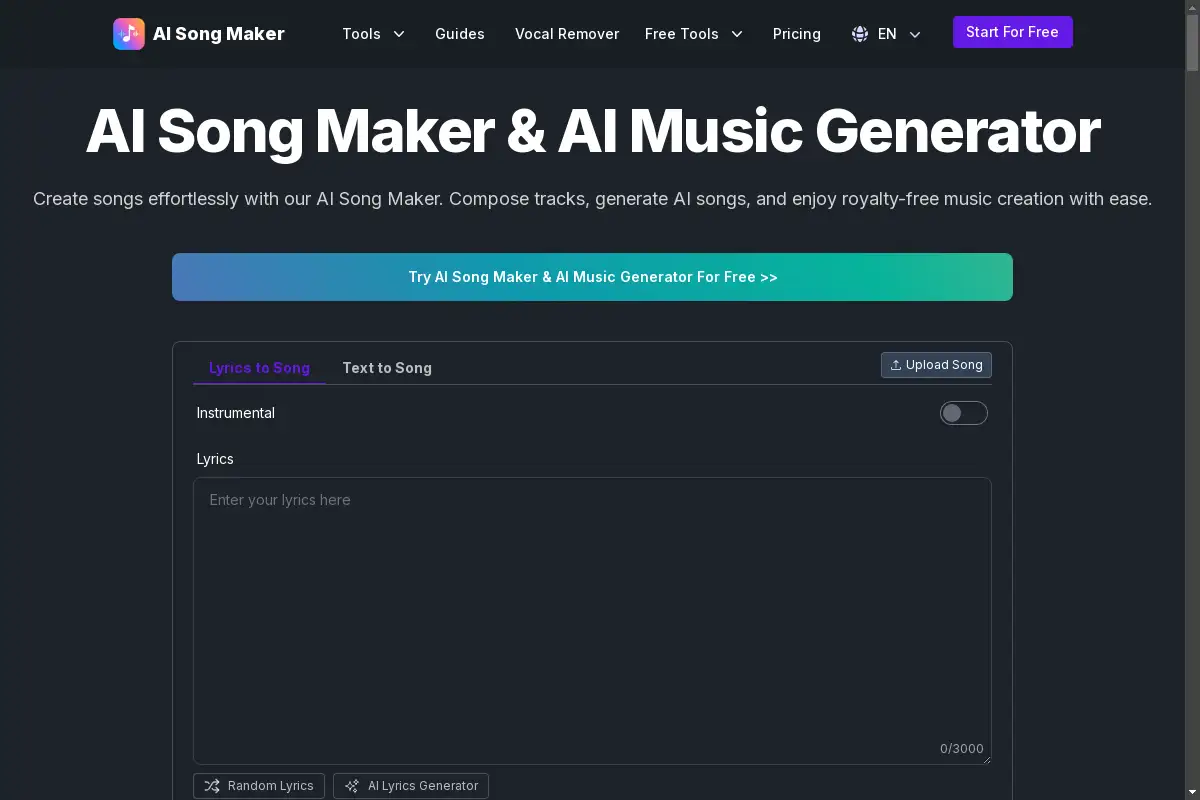Click the Tools menu label
The image size is (1200, 800).
(361, 34)
